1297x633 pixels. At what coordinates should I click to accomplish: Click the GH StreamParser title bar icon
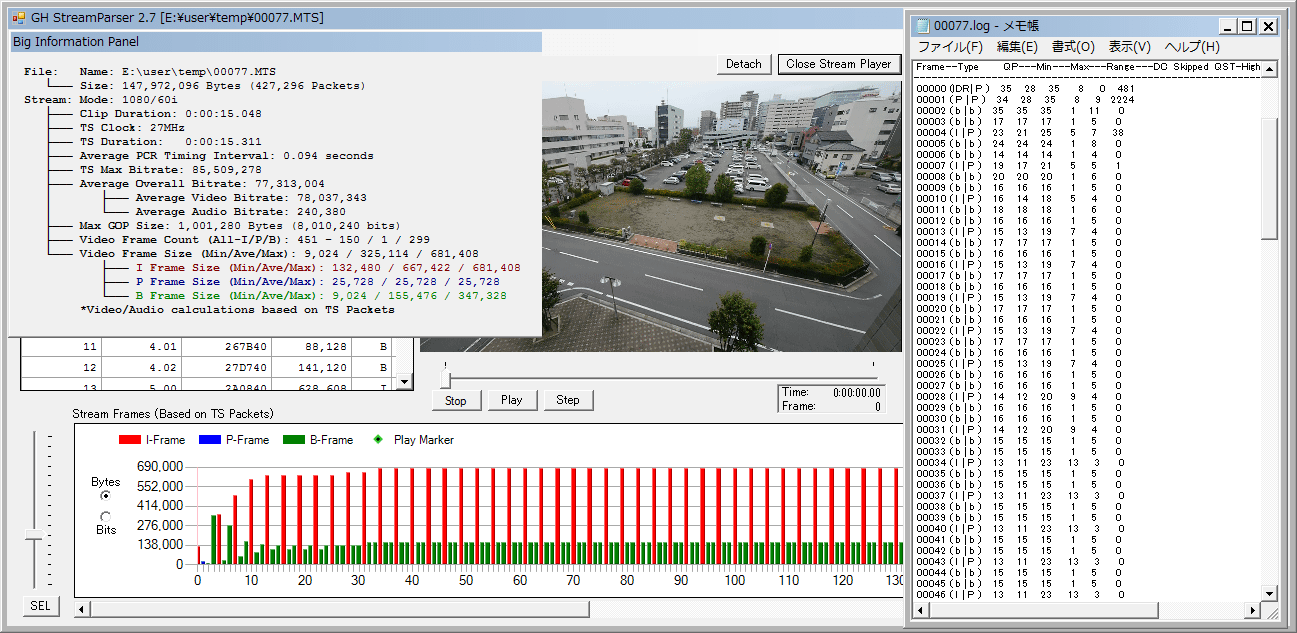(18, 18)
